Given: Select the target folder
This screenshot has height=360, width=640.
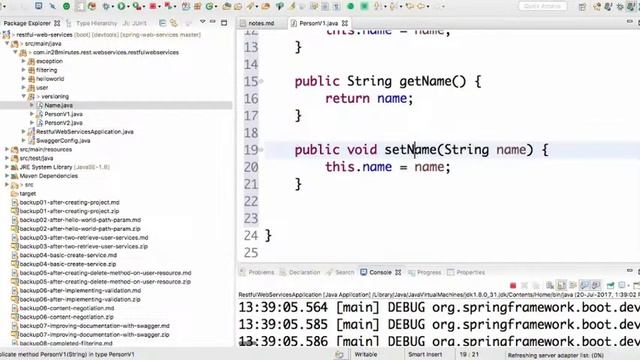Looking at the screenshot, I should coord(28,193).
